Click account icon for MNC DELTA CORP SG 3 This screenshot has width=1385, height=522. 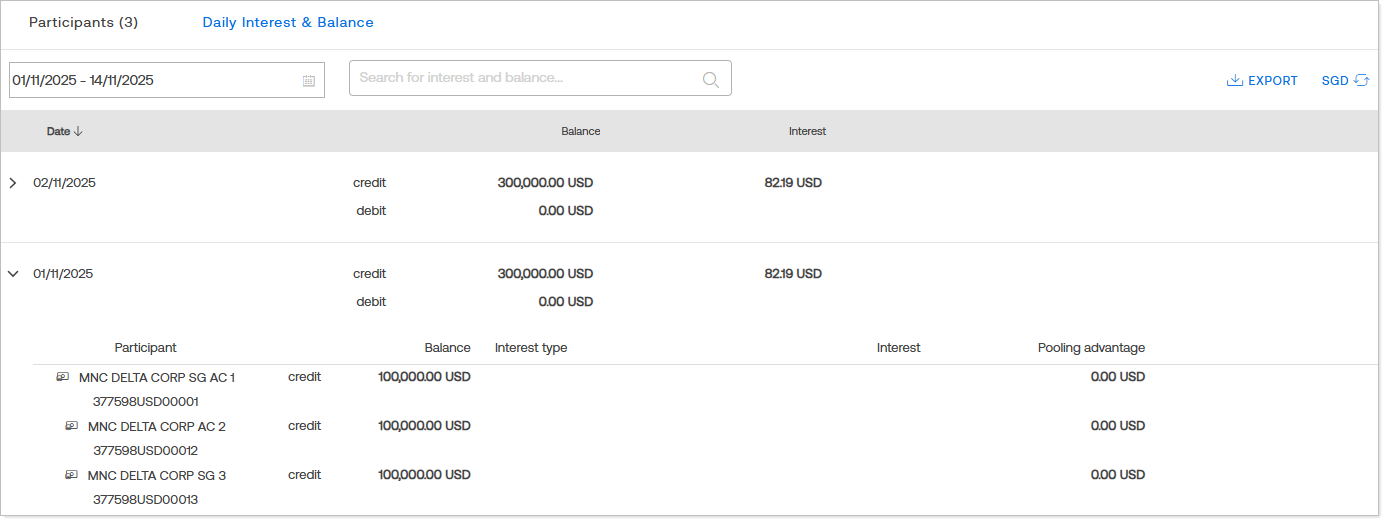pyautogui.click(x=71, y=475)
